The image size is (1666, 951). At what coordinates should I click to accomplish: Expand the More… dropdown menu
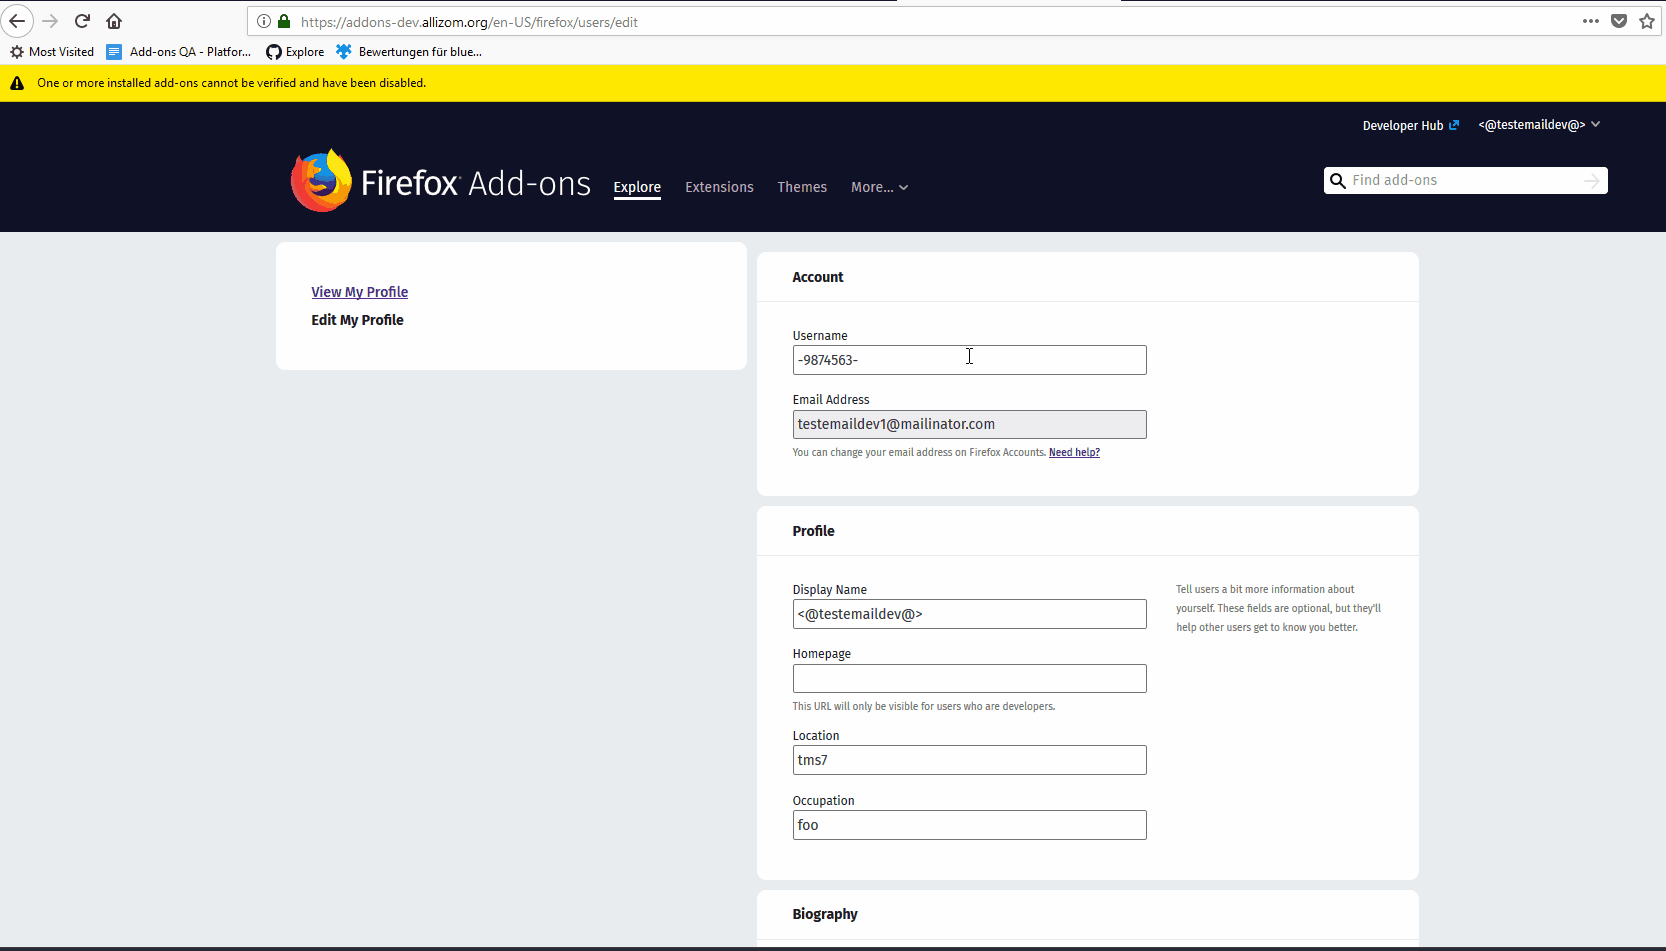pyautogui.click(x=879, y=187)
